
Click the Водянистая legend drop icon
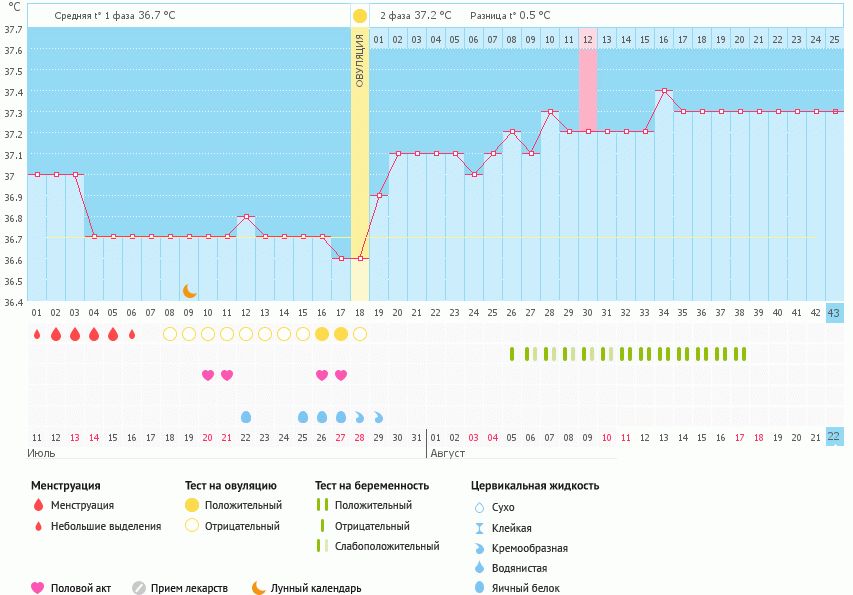(479, 568)
